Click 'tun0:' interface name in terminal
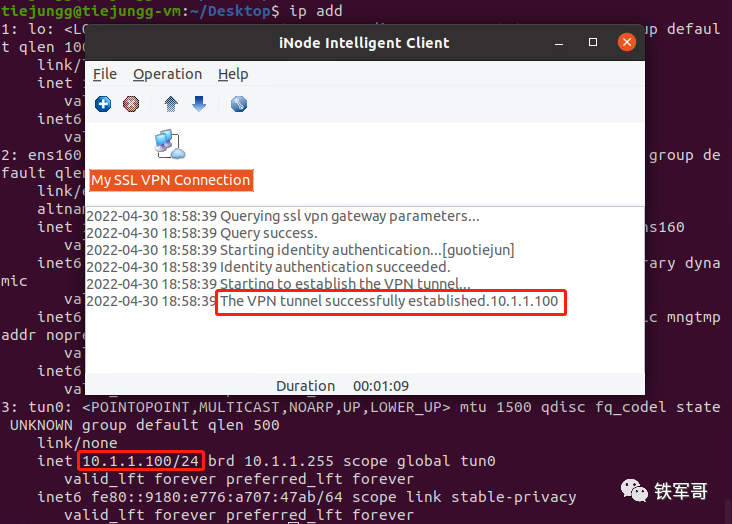The image size is (732, 524). (x=51, y=407)
